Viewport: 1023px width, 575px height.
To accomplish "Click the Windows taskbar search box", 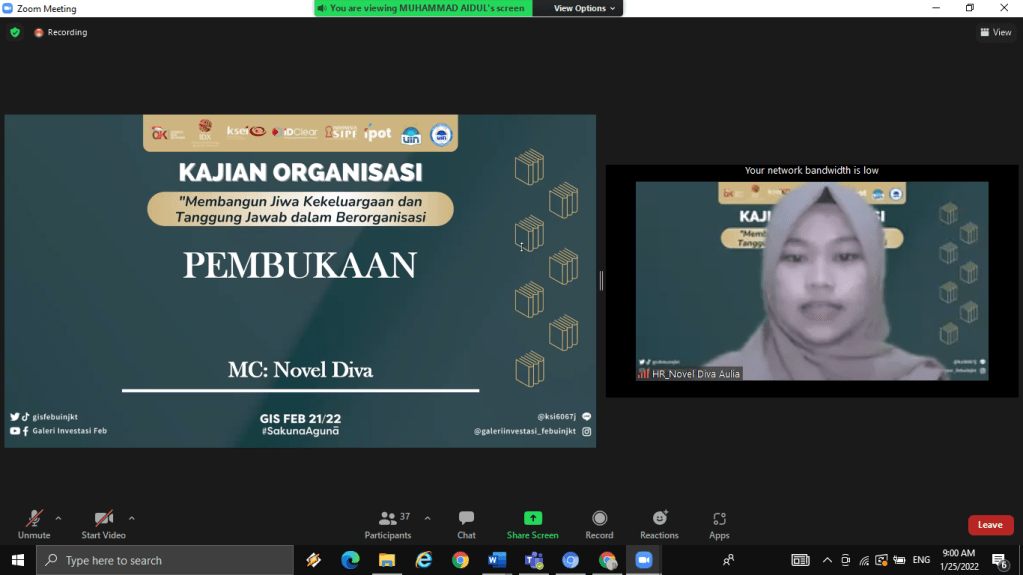I will [165, 560].
